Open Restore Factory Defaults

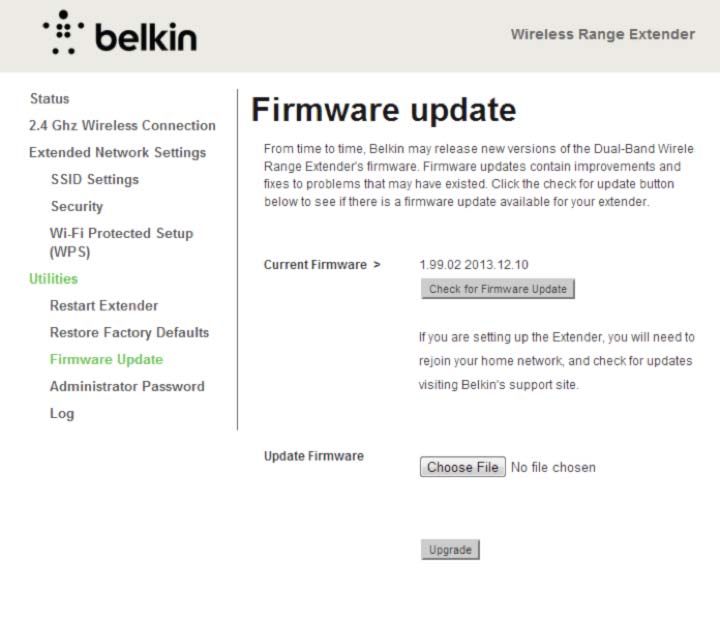[x=129, y=332]
